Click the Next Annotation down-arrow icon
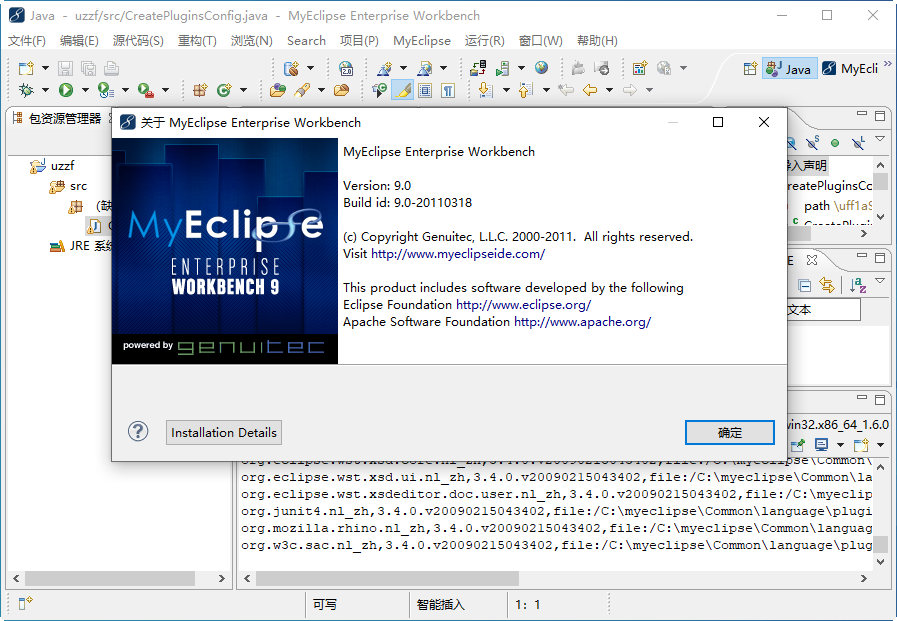Image resolution: width=897 pixels, height=621 pixels. (485, 90)
